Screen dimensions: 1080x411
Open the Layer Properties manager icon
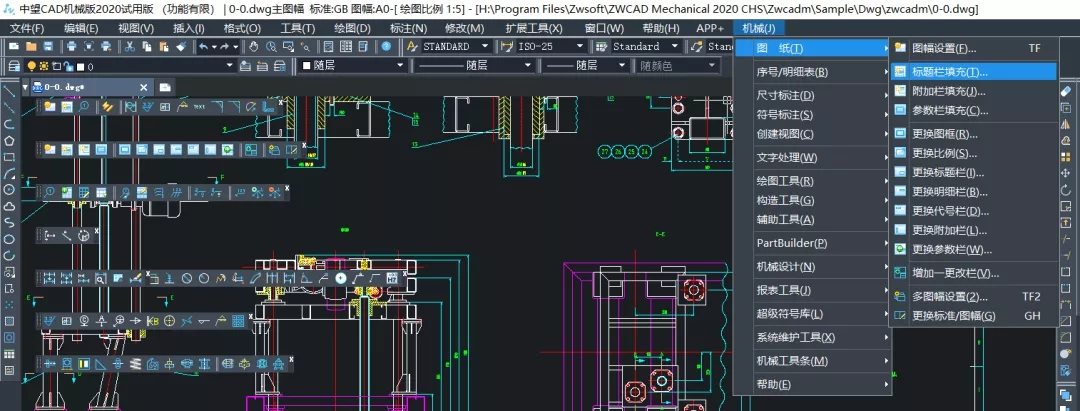coord(14,66)
